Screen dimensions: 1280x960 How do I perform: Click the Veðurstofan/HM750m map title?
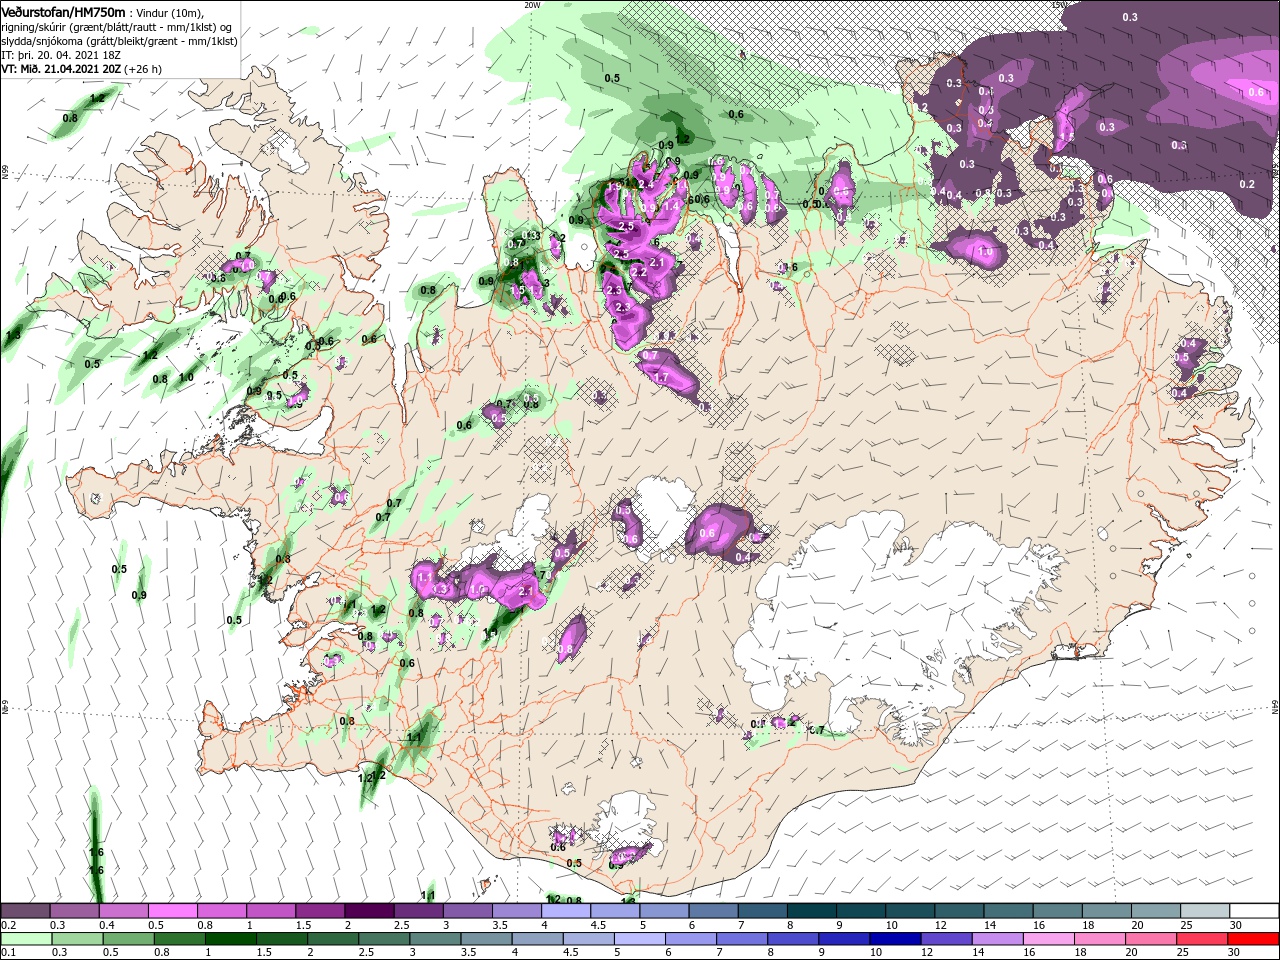(x=62, y=11)
